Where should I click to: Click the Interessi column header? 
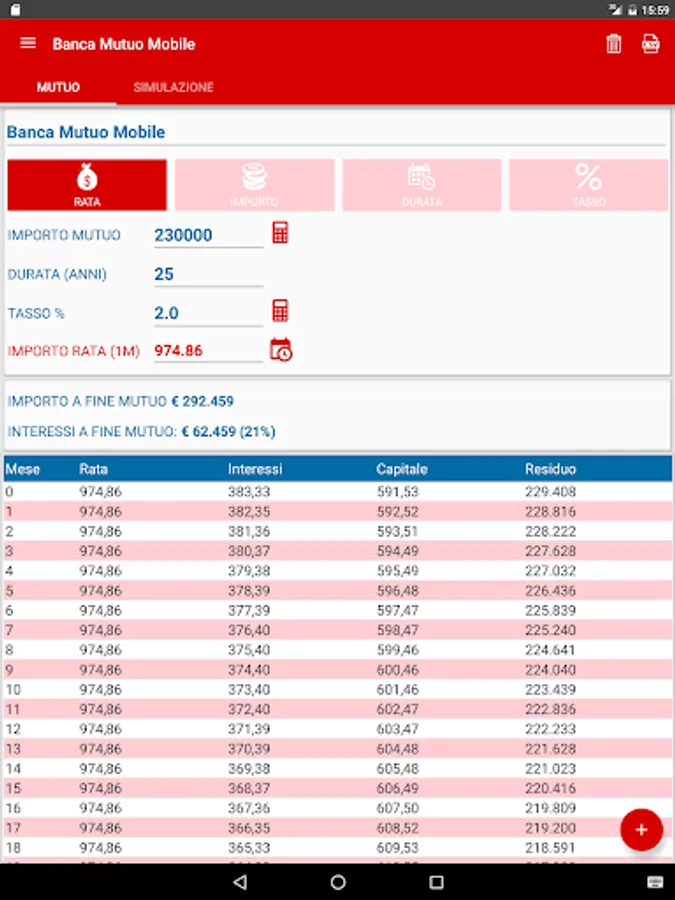click(255, 470)
